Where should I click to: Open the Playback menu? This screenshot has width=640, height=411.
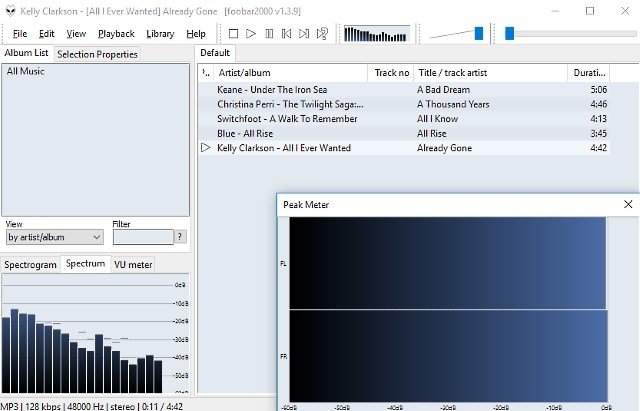[116, 34]
